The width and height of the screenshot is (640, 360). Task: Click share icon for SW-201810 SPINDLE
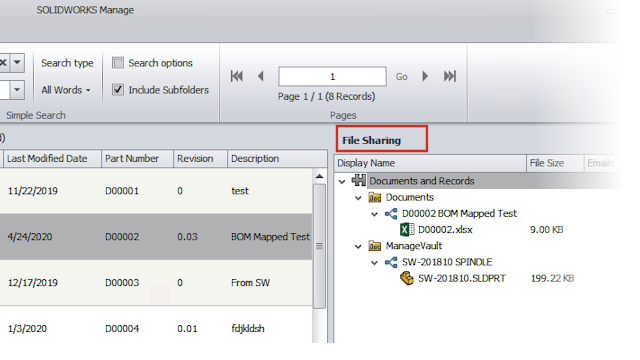click(391, 262)
